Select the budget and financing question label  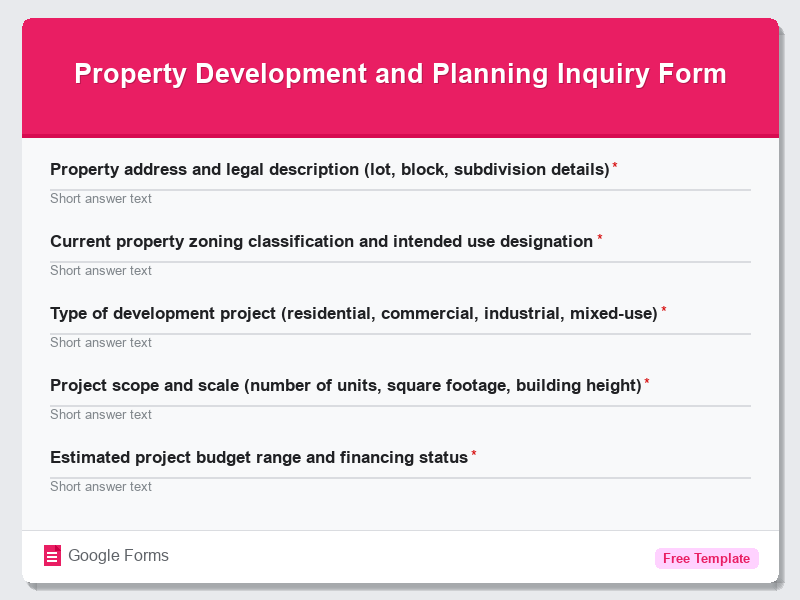pos(260,457)
